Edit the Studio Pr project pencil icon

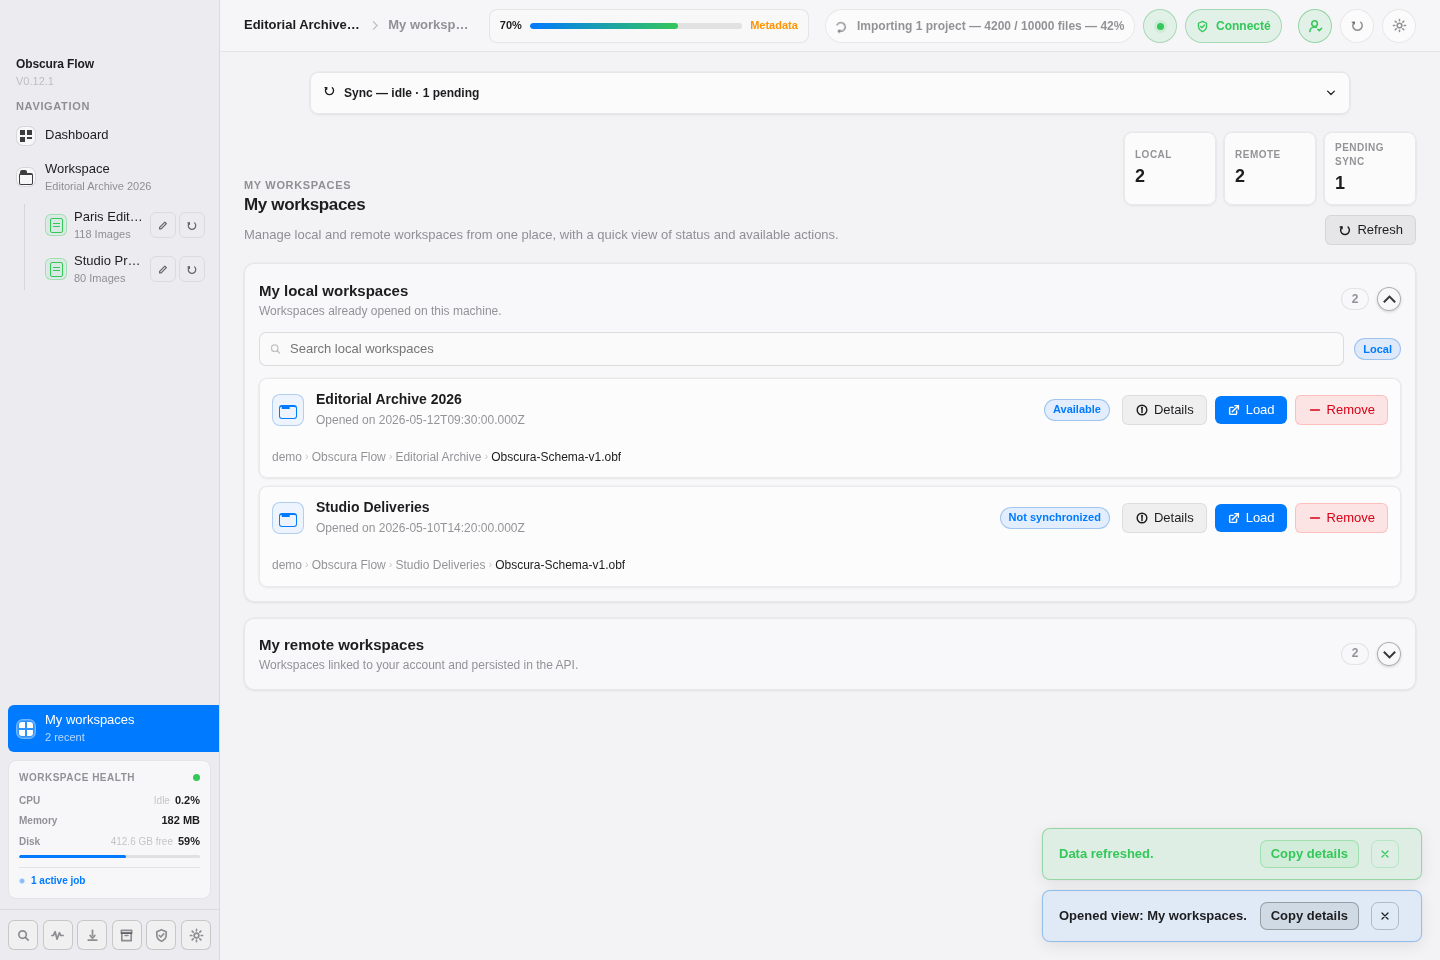coord(163,269)
